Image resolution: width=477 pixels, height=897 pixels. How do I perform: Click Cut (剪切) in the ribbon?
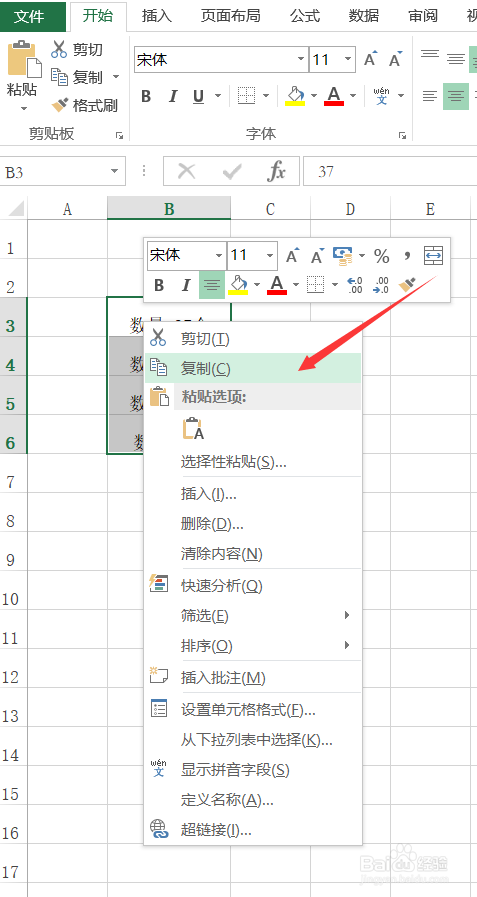77,49
